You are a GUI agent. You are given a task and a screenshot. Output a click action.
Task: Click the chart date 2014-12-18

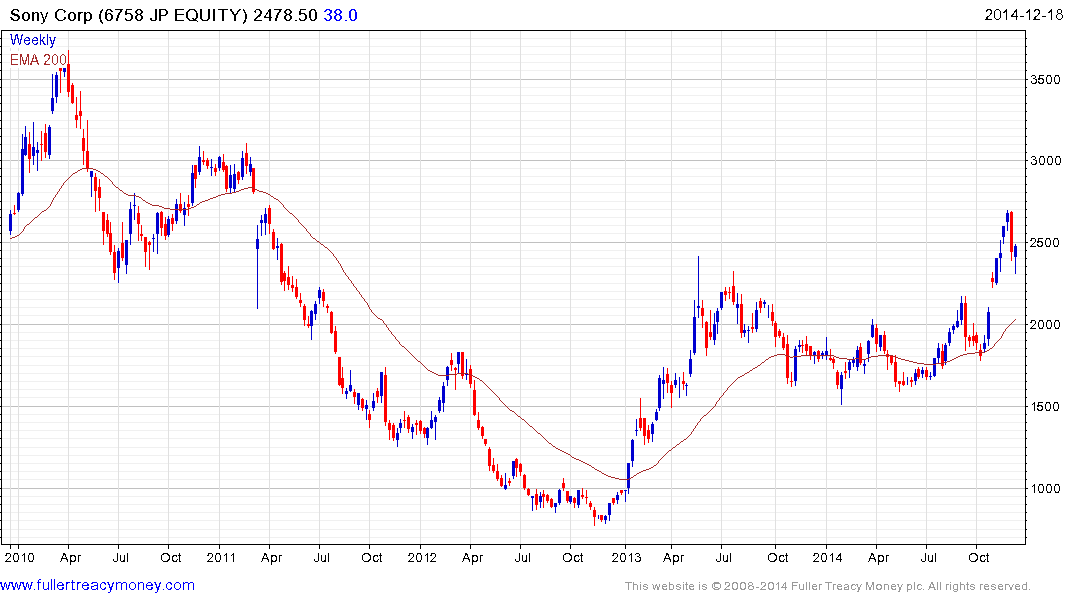point(1024,14)
